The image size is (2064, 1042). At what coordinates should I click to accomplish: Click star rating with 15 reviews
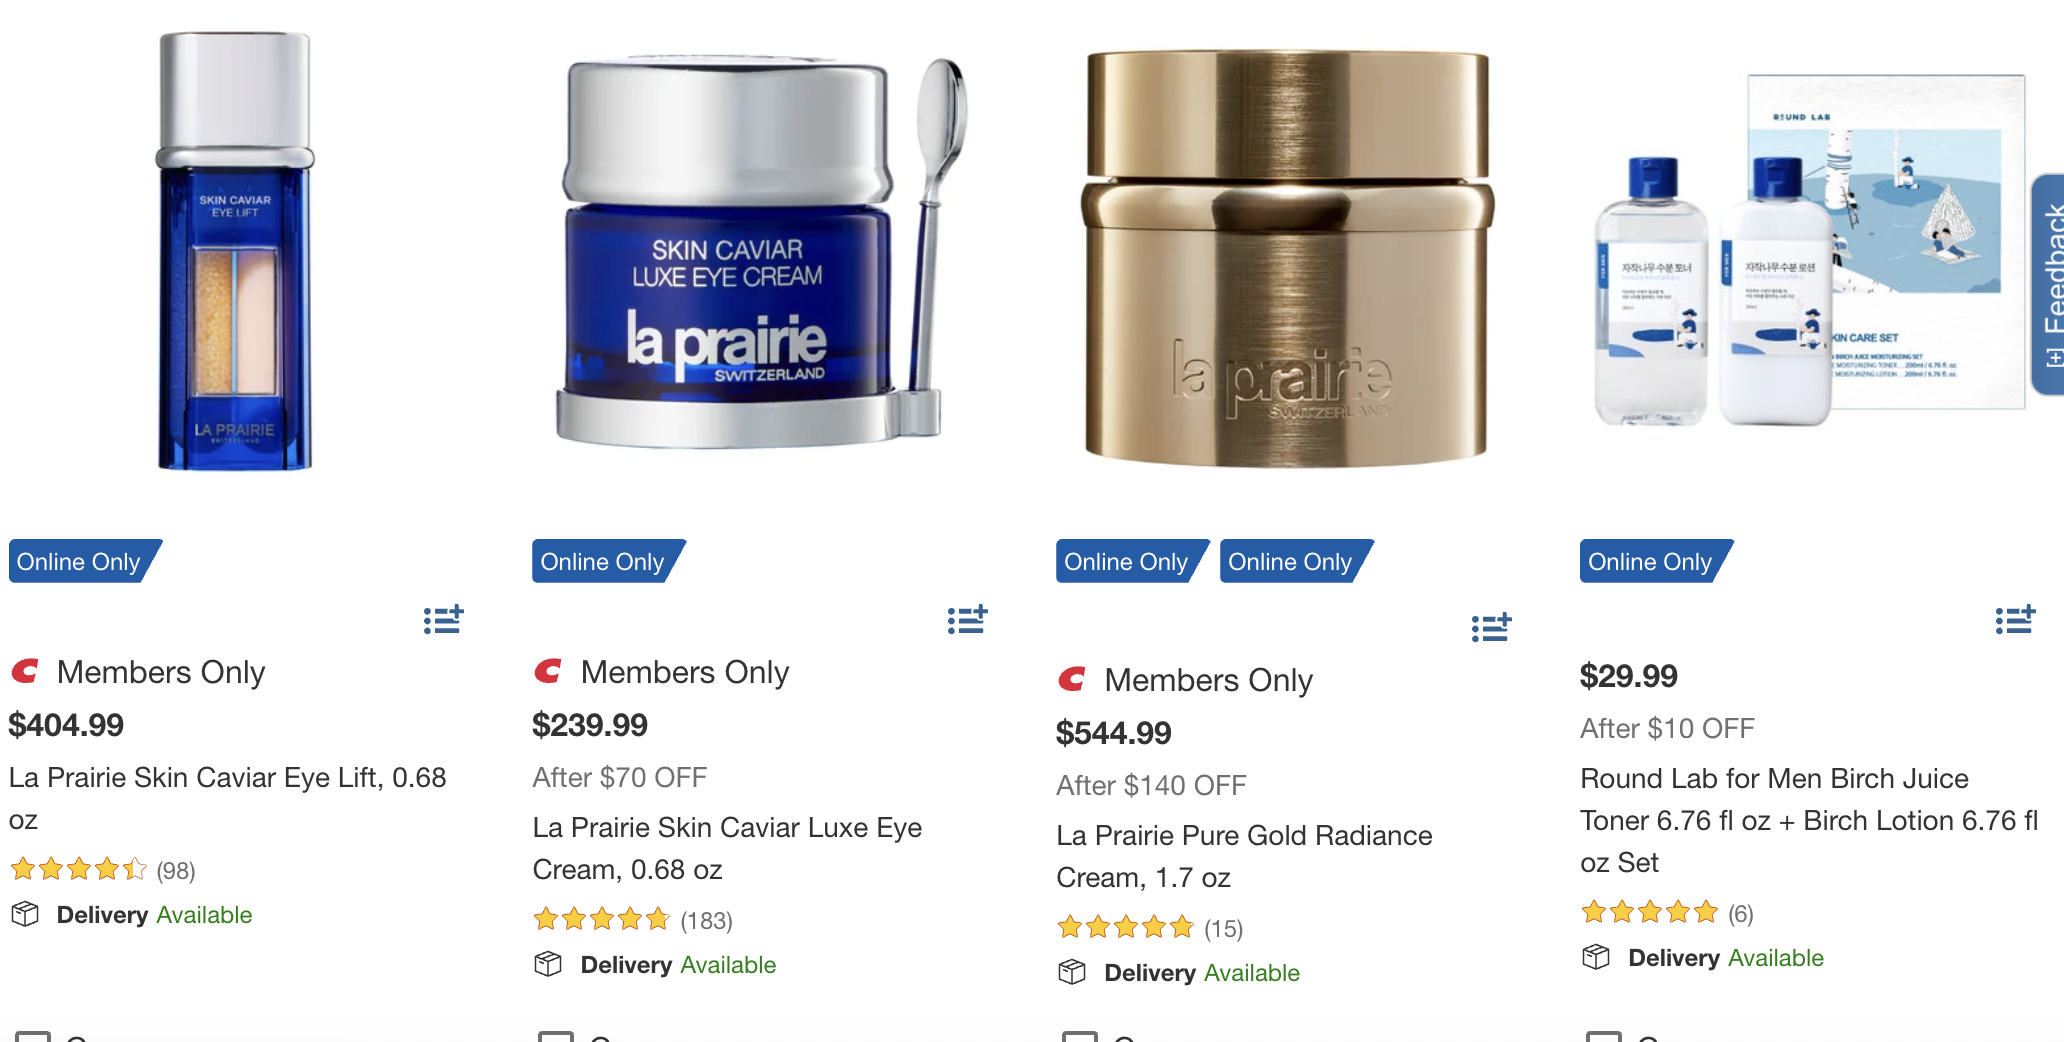(1126, 927)
